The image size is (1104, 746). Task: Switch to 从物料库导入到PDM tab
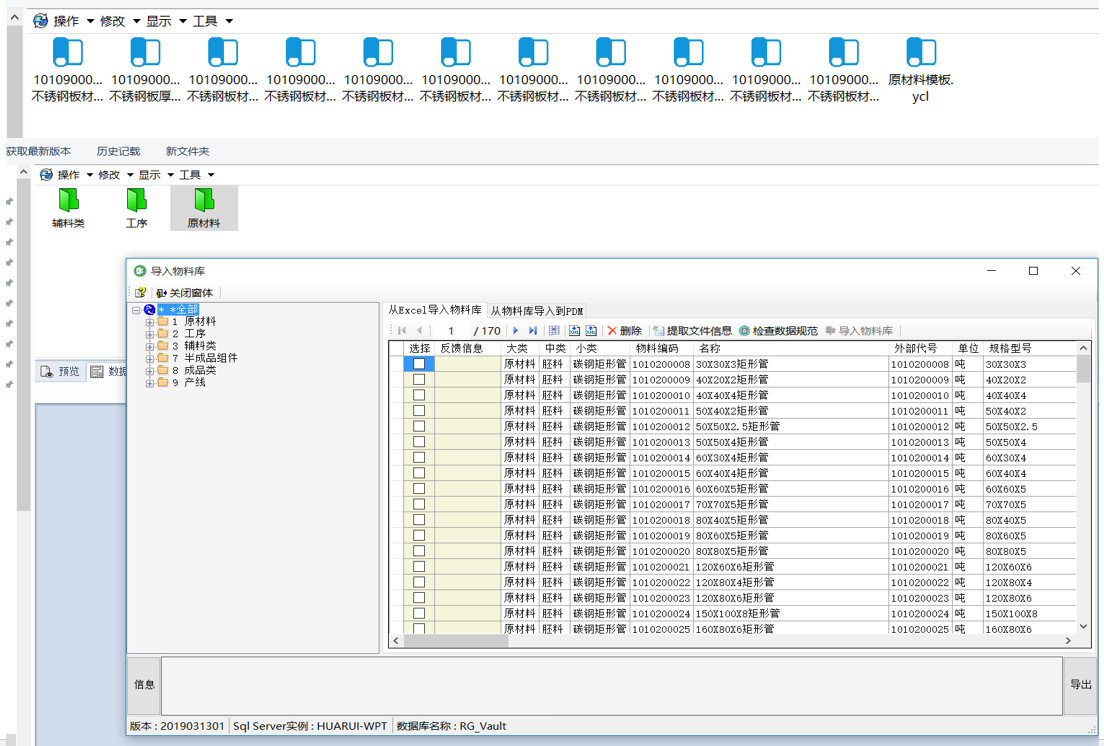(536, 311)
